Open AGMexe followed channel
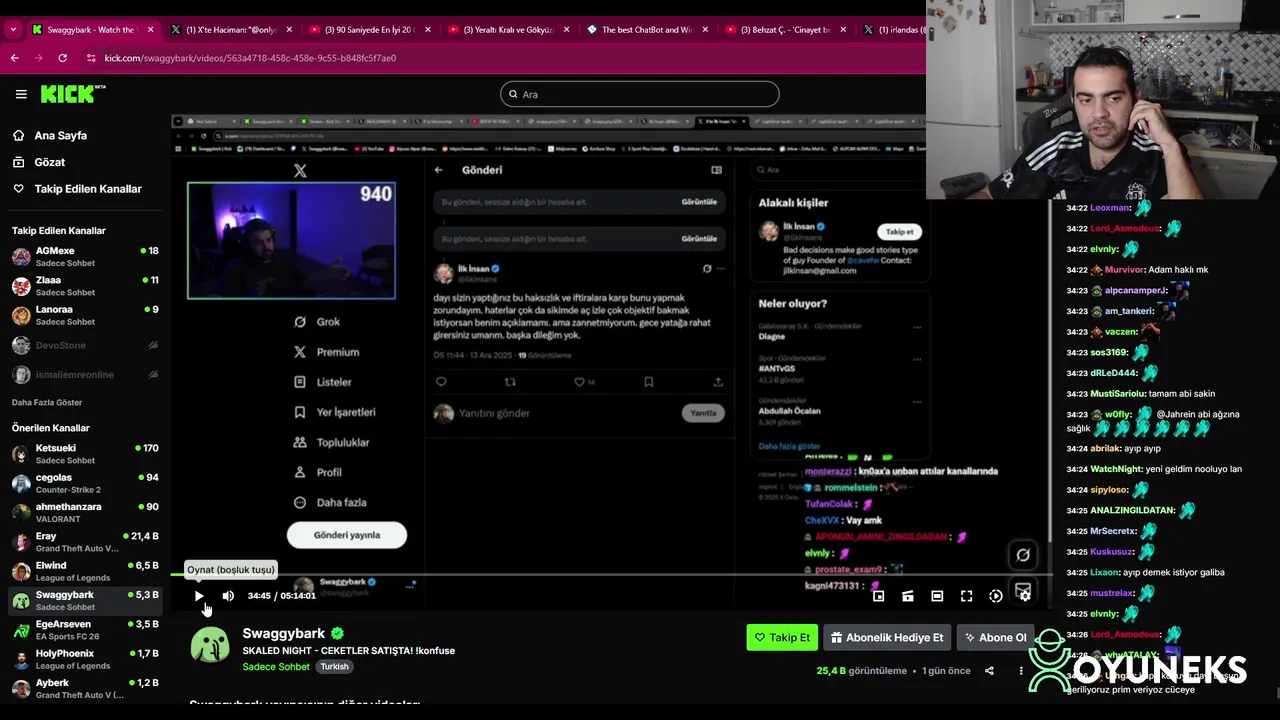The image size is (1280, 720). click(85, 257)
